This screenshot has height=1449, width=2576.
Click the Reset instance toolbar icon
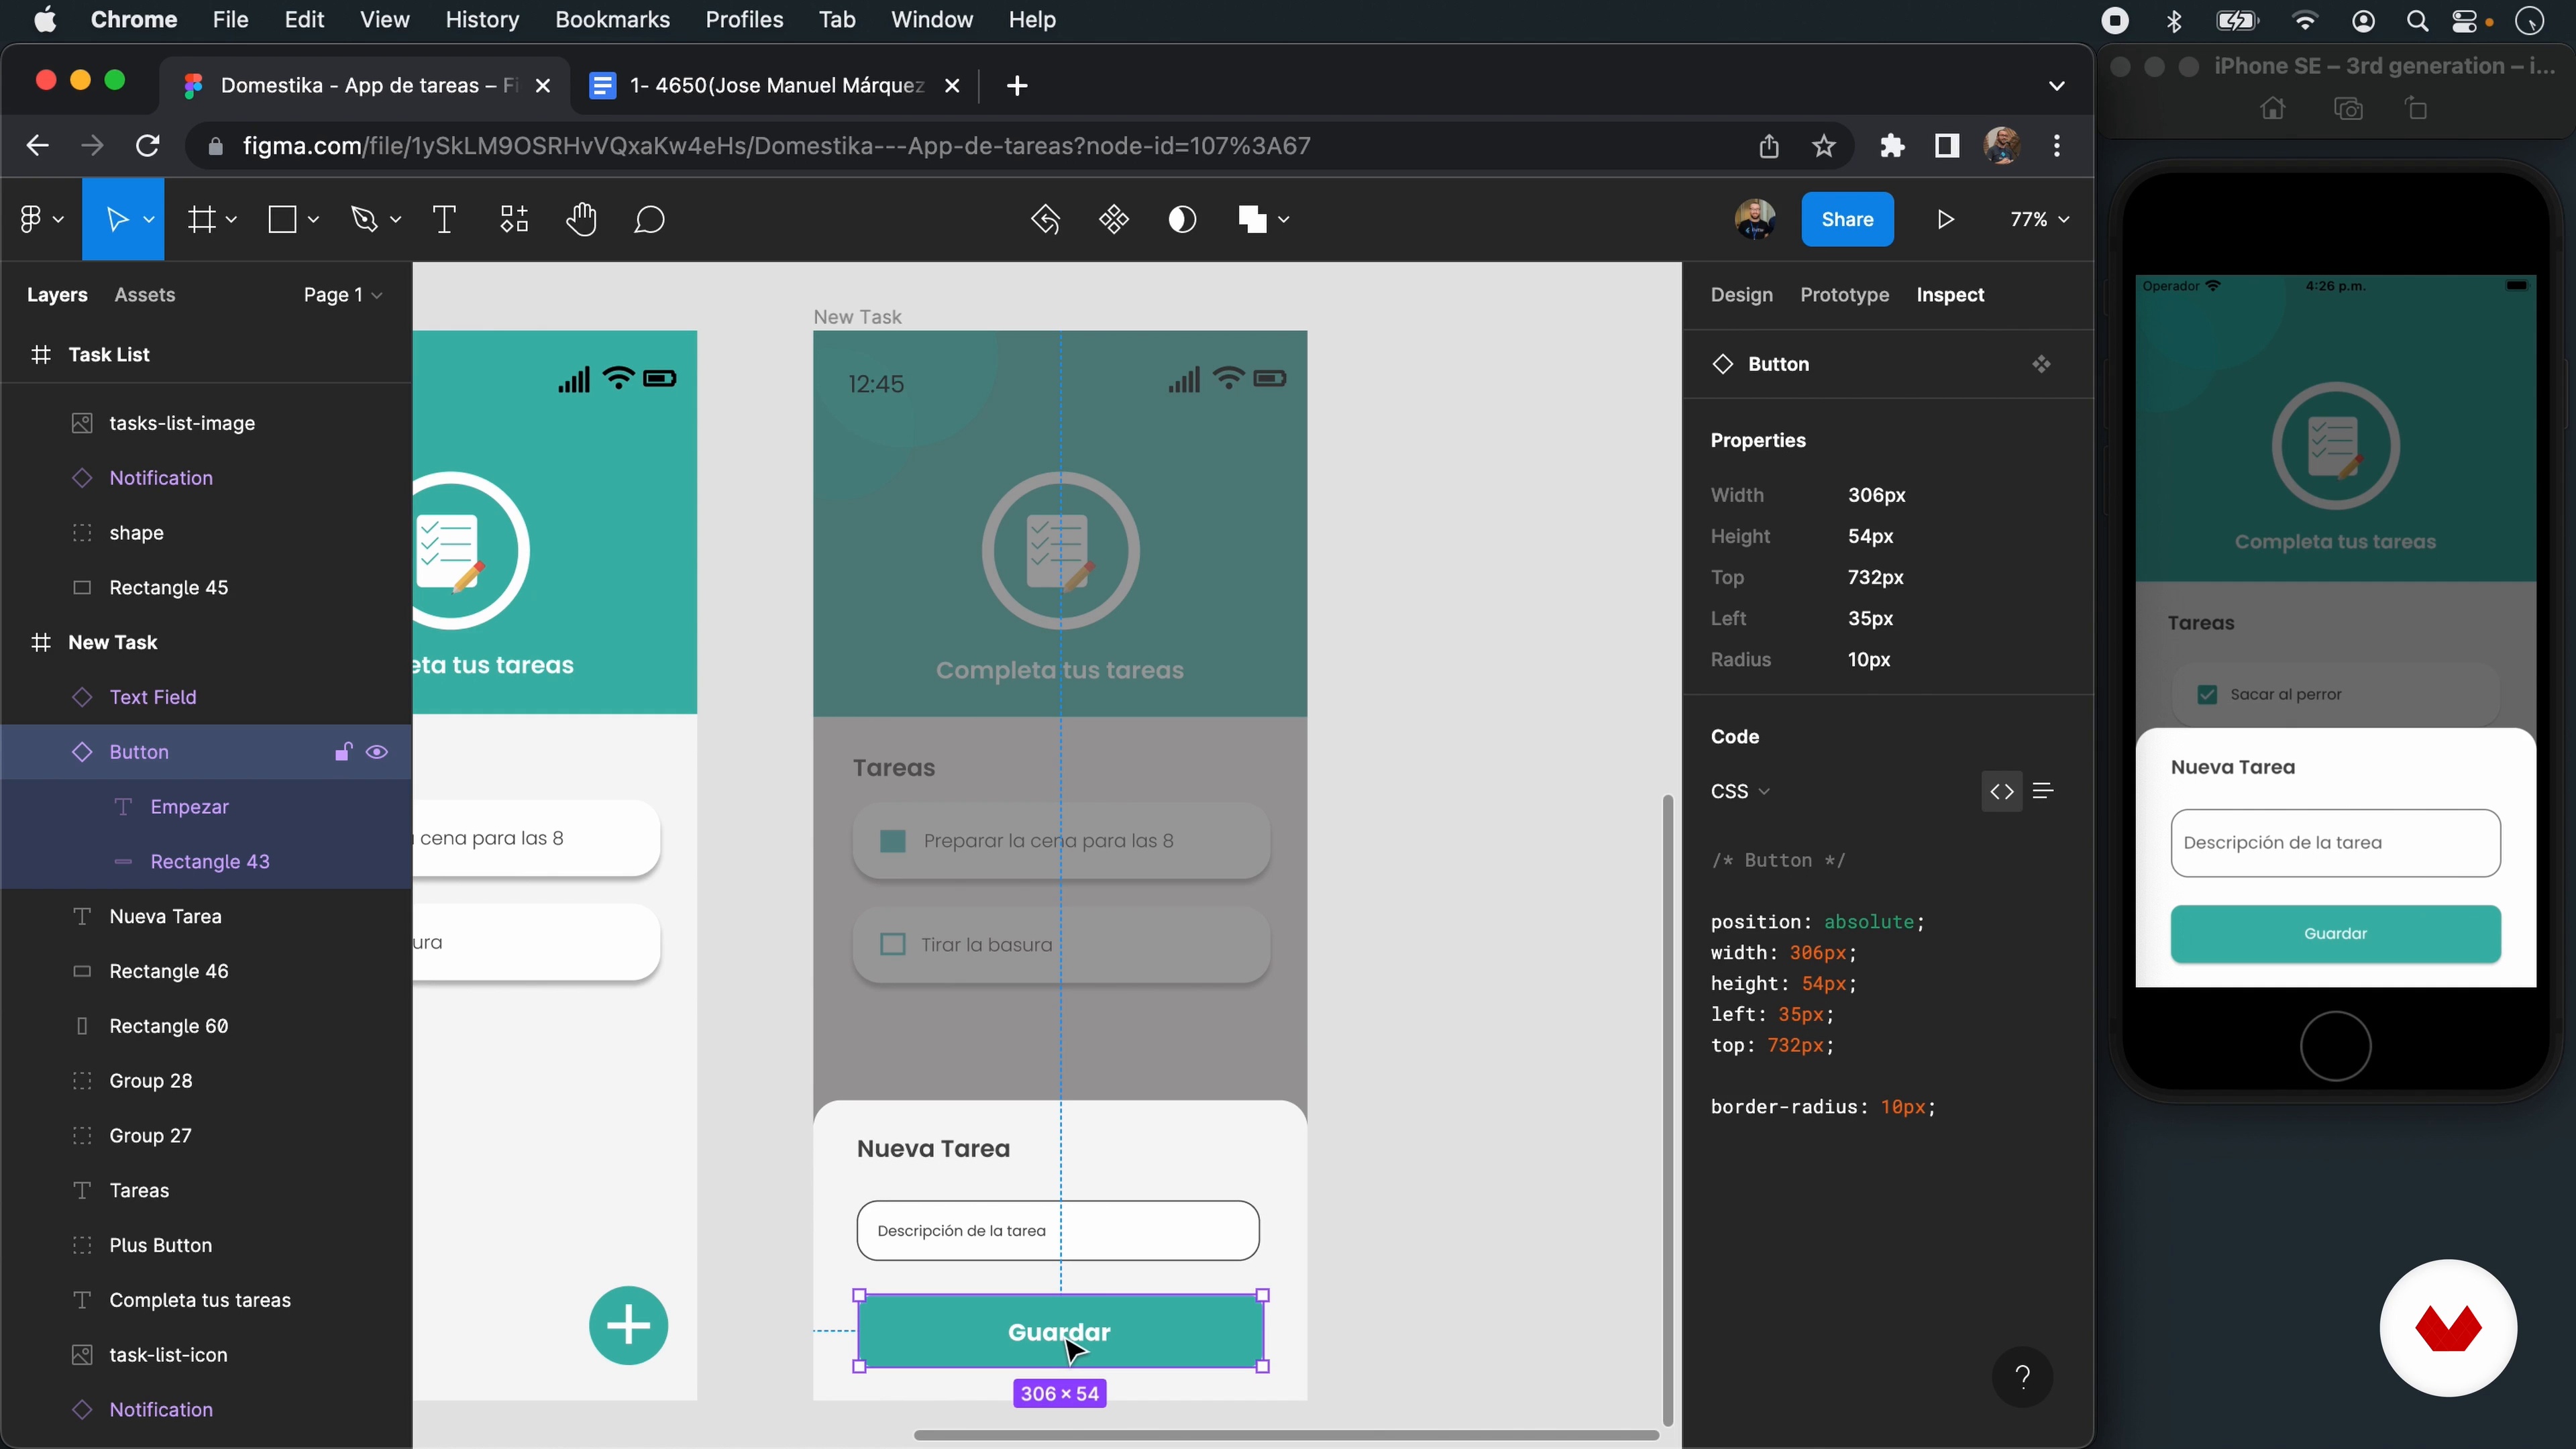1045,219
